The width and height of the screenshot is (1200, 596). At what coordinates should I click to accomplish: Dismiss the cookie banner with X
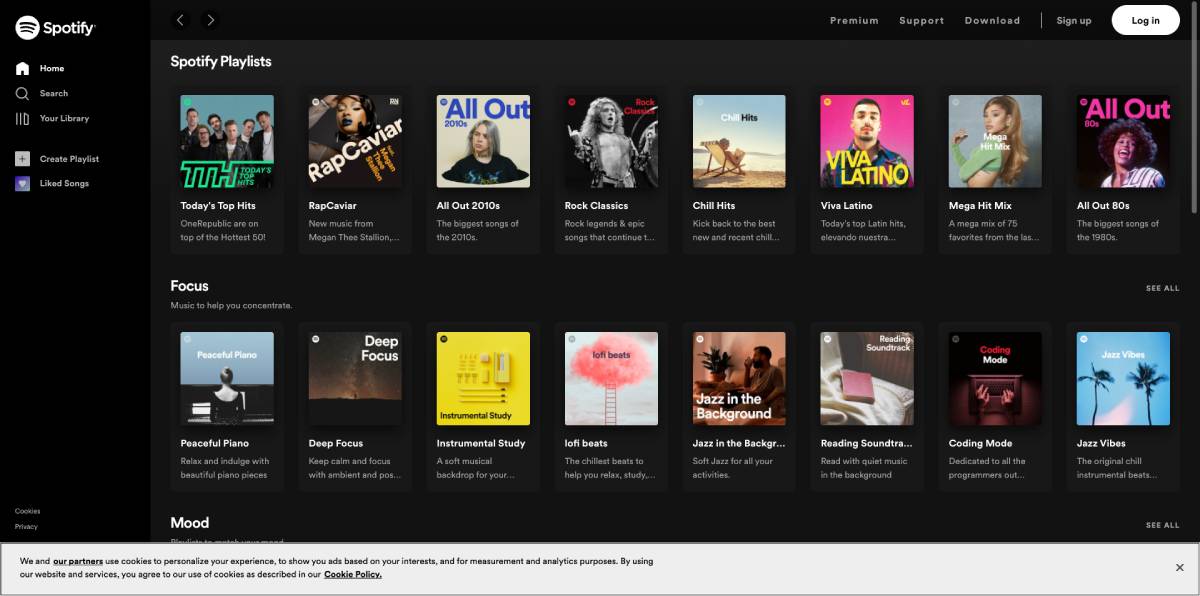point(1180,567)
